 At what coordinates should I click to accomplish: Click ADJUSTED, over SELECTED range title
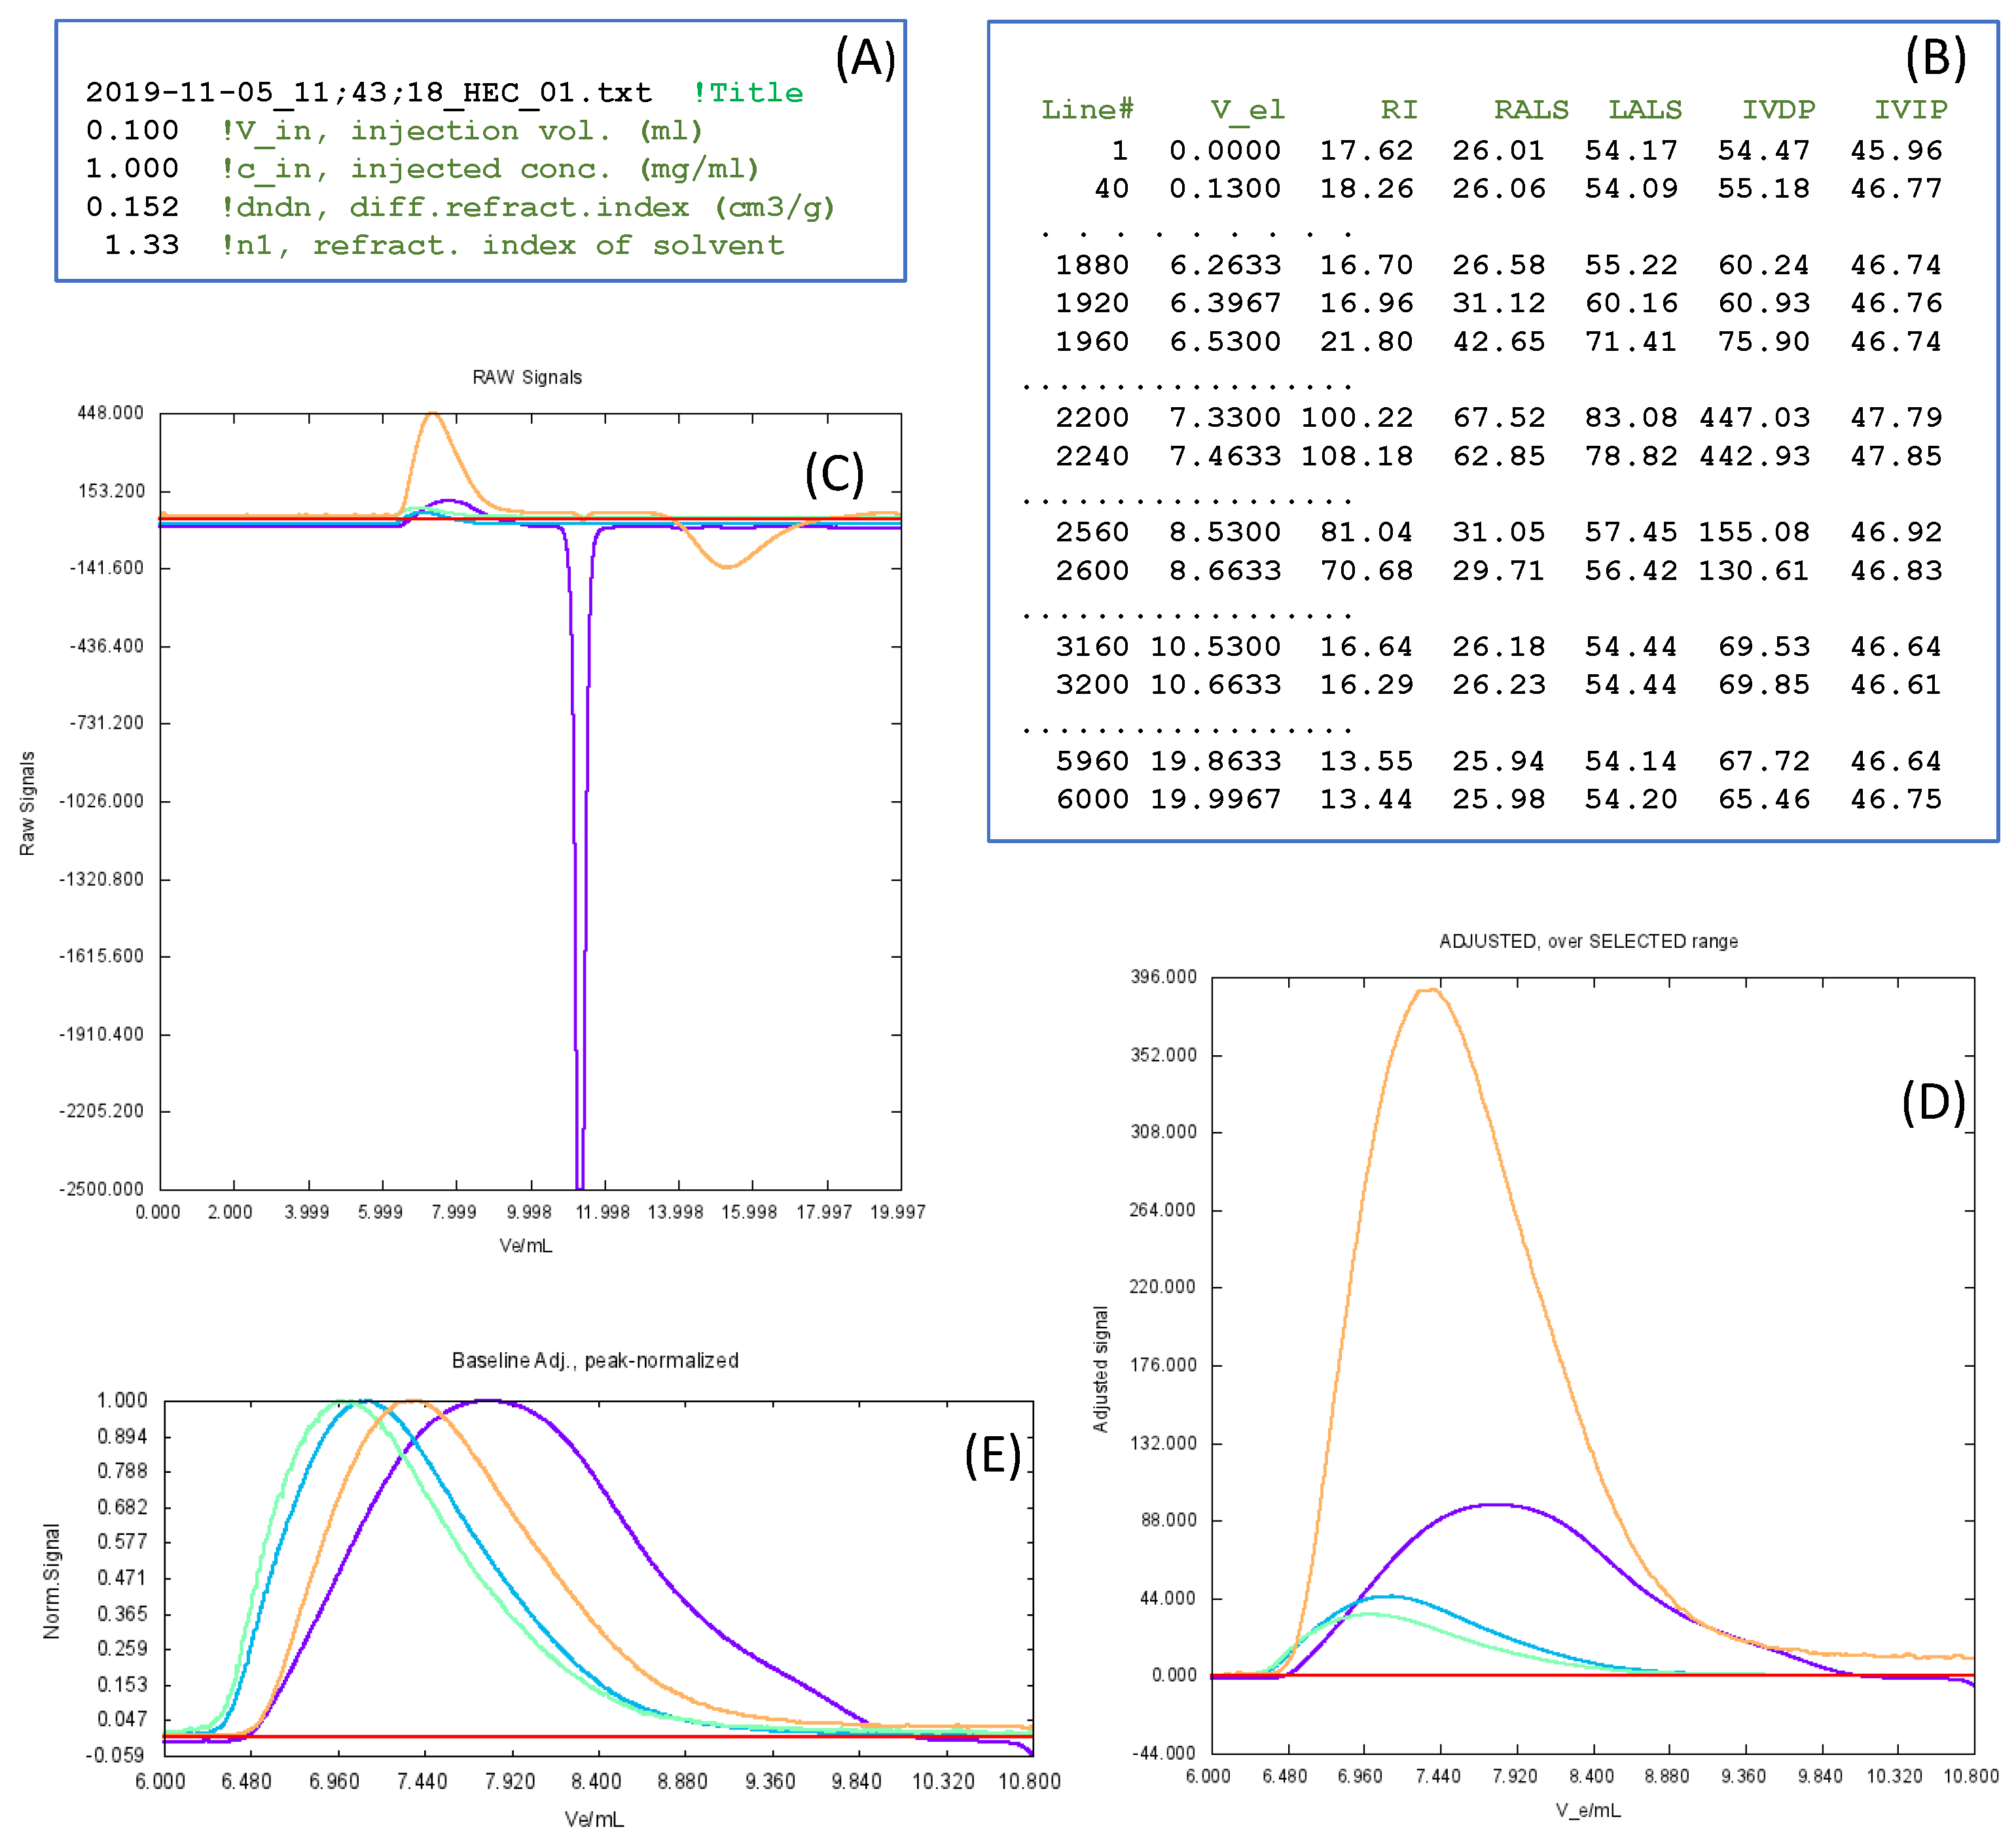1588,941
